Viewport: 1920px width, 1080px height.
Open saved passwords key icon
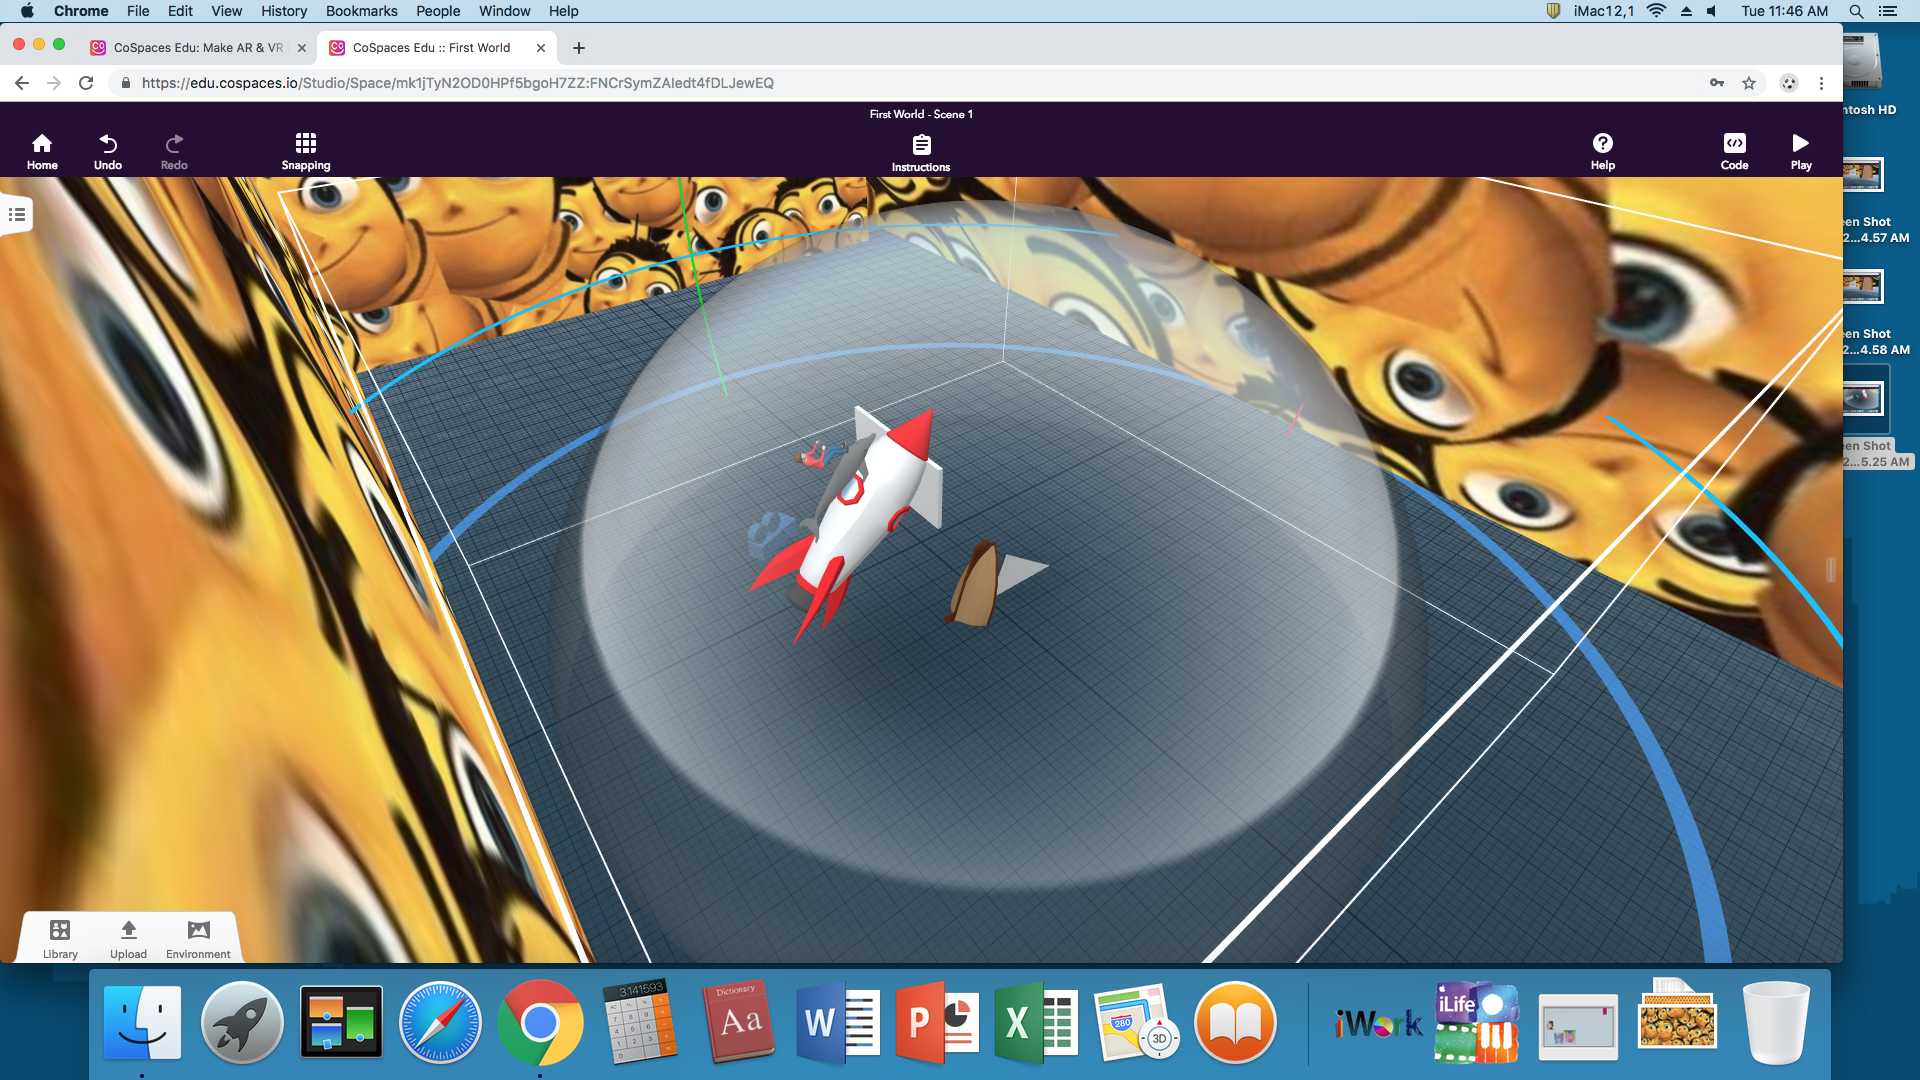point(1717,83)
